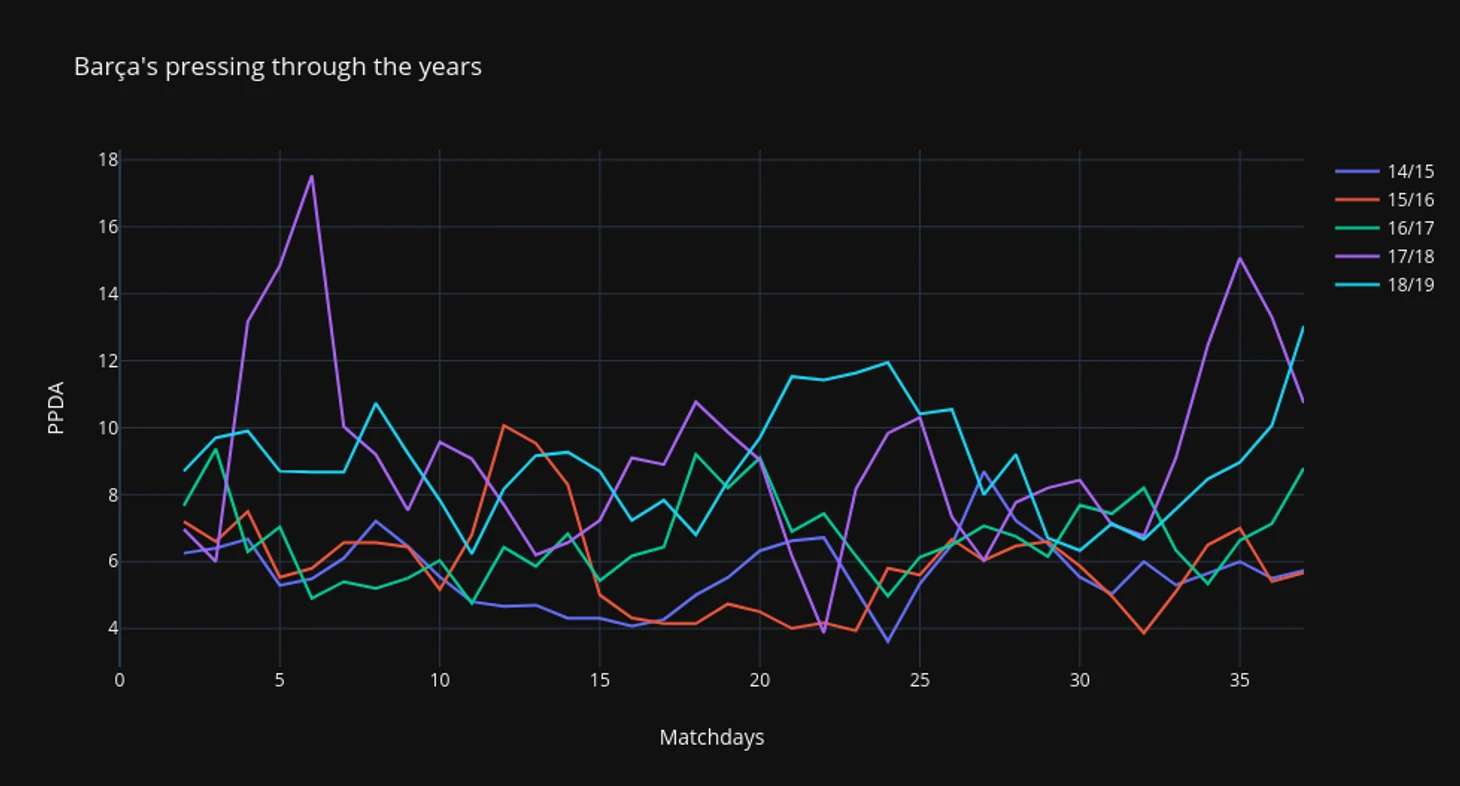Click the 14/15 blue low point at matchday 24

888,641
